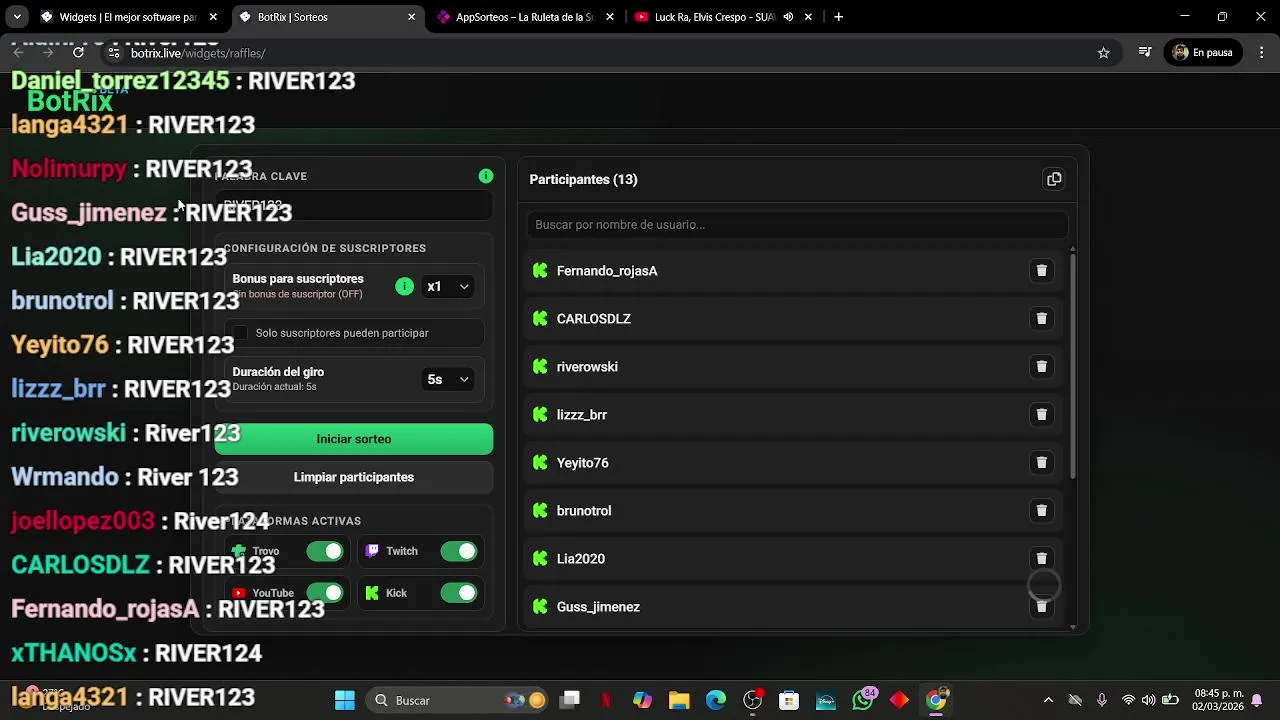Click Buscar por nombre de usuario field
Screen dimensions: 1280x720
click(797, 225)
